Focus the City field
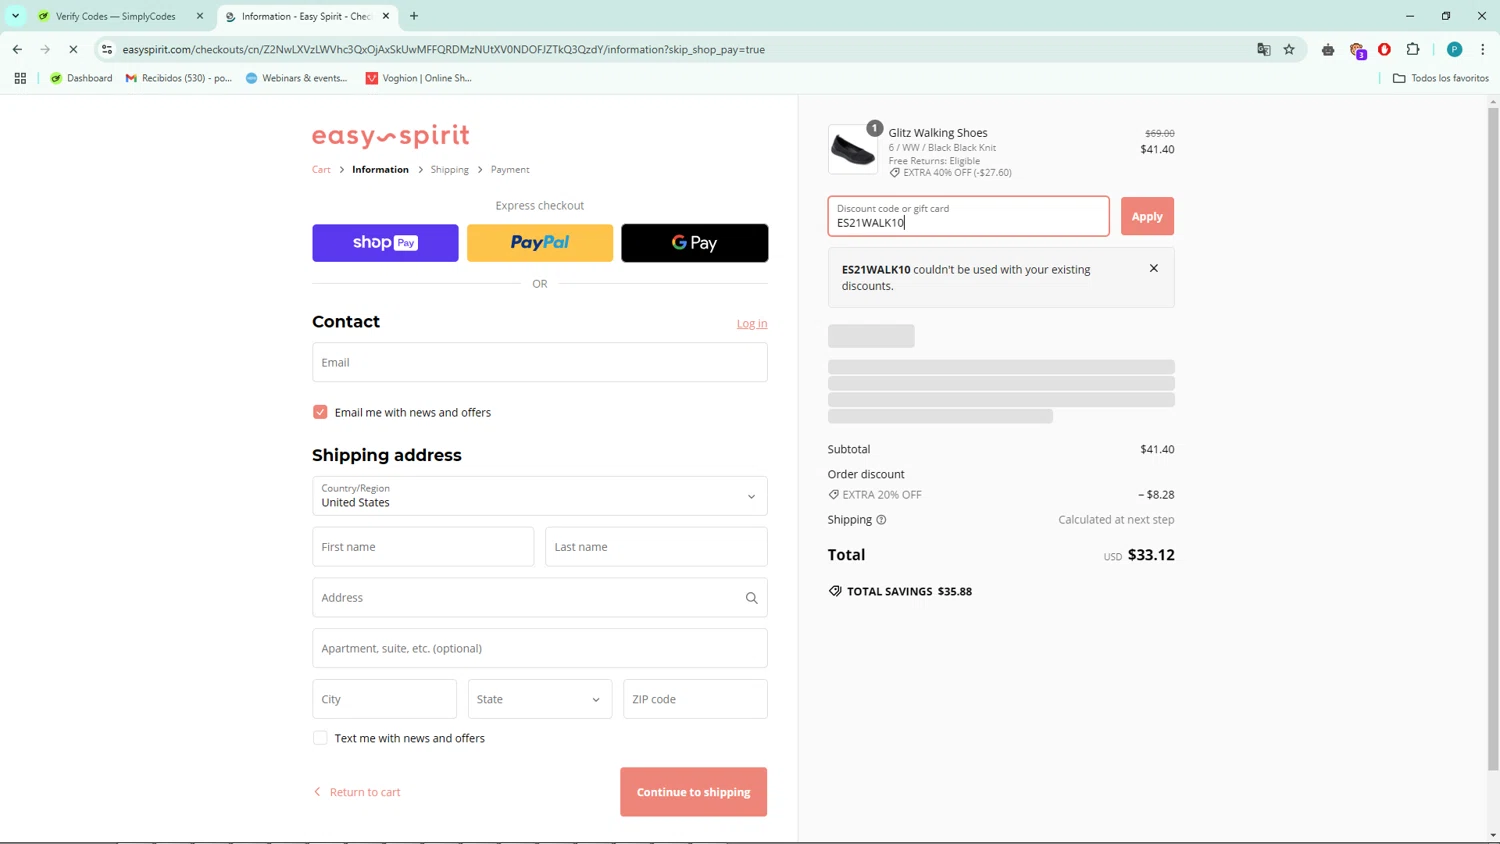1500x844 pixels. (384, 699)
